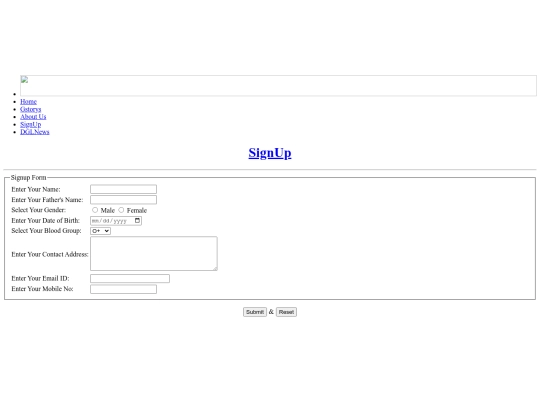Open the About Us page link
The width and height of the screenshot is (540, 405).
[33, 117]
